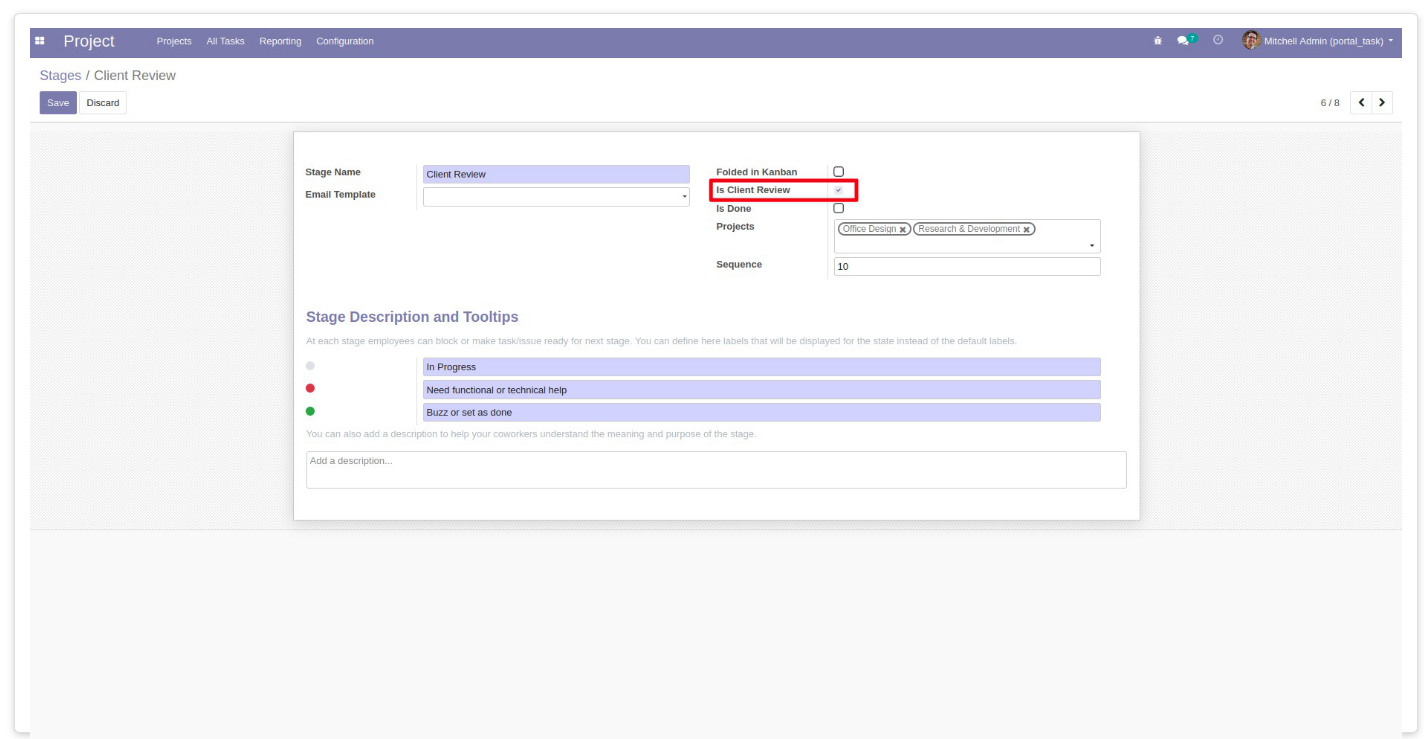
Task: Click the Stage Description and Tooltips heading
Action: [x=412, y=317]
